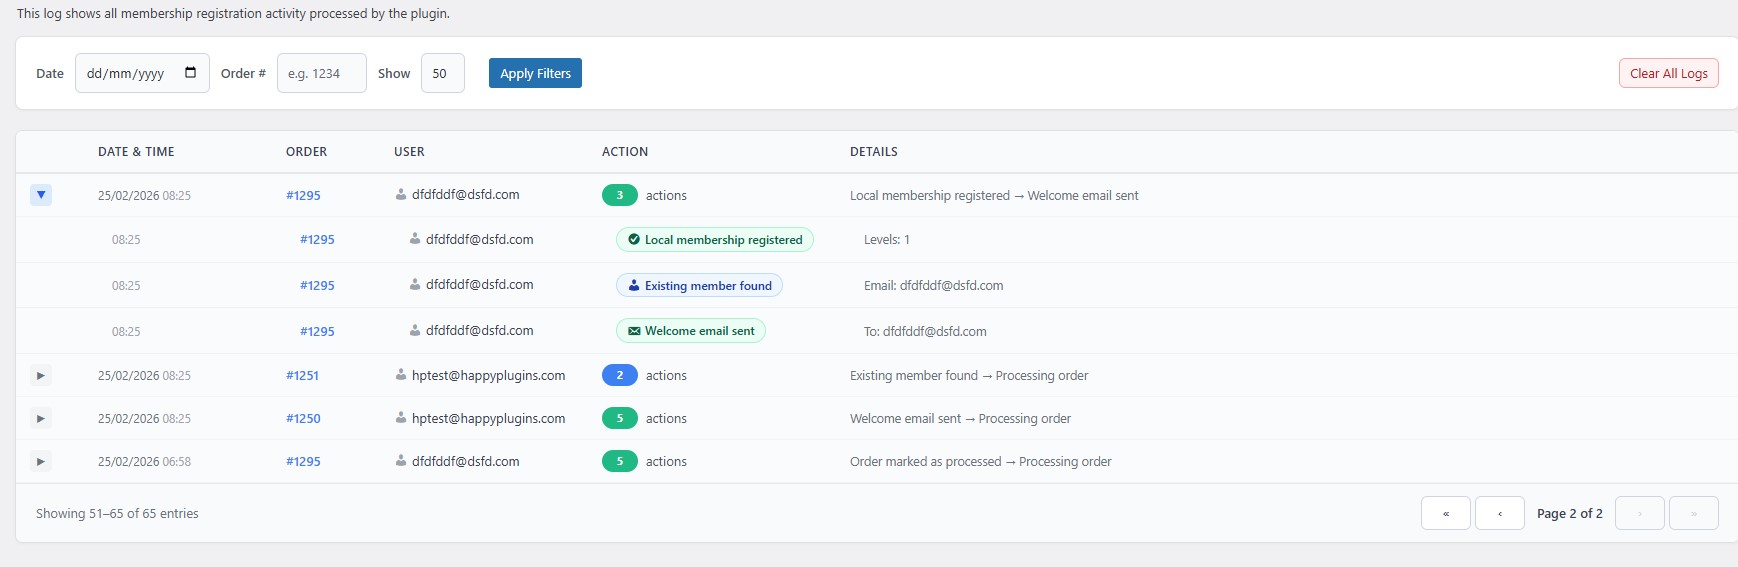Open order #1250 link
The image size is (1738, 567).
(303, 419)
